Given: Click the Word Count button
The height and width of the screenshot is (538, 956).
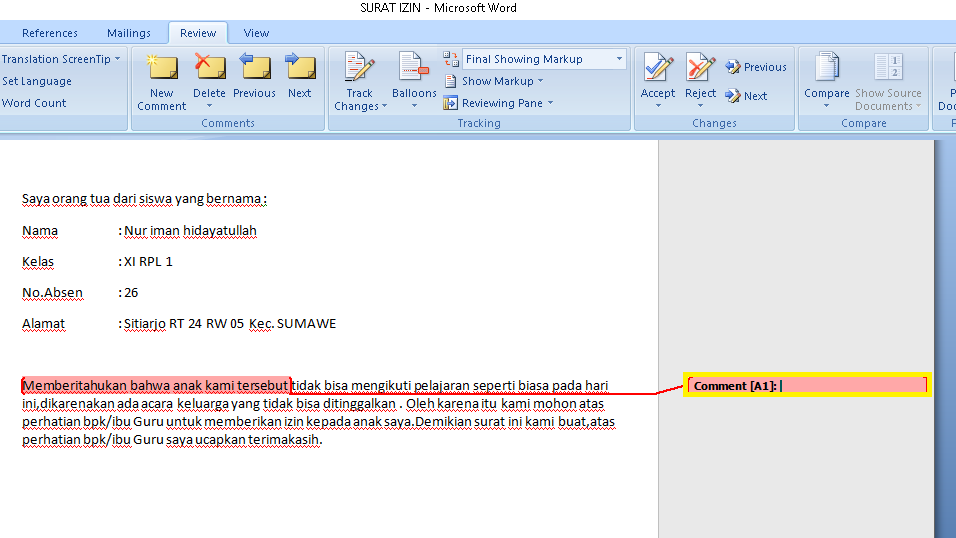Looking at the screenshot, I should click(x=34, y=103).
